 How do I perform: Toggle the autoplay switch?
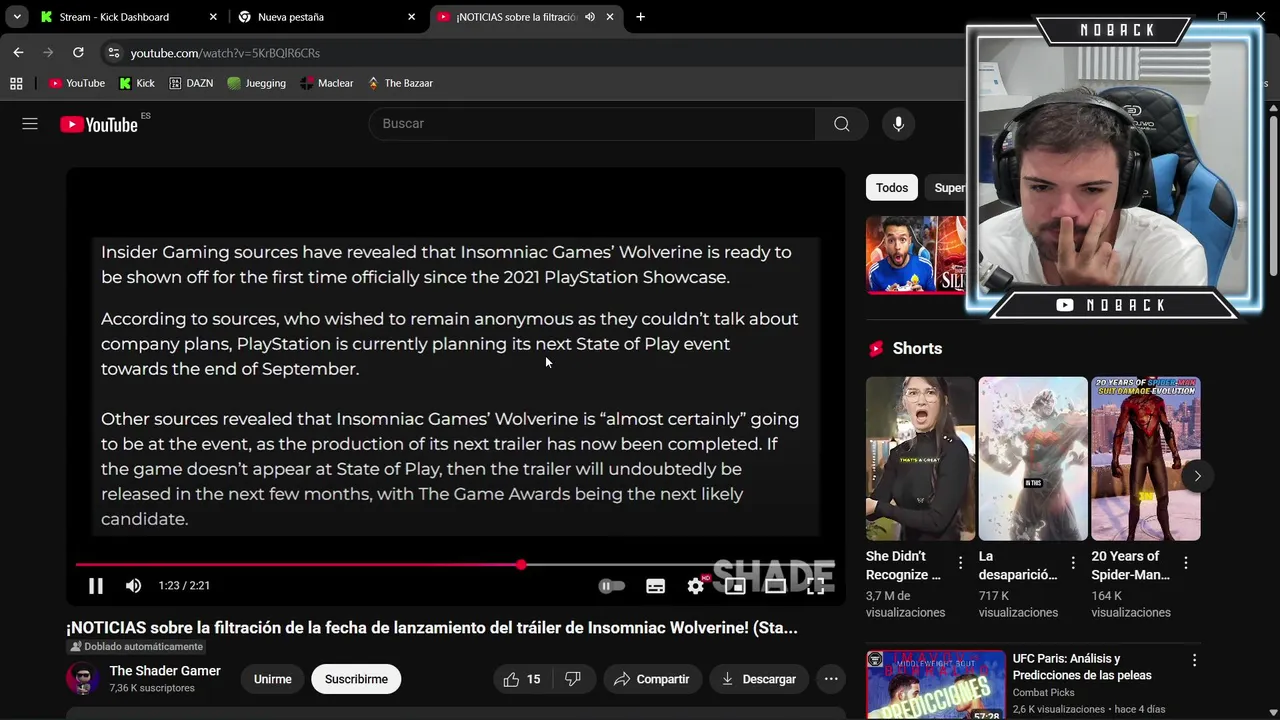click(611, 586)
